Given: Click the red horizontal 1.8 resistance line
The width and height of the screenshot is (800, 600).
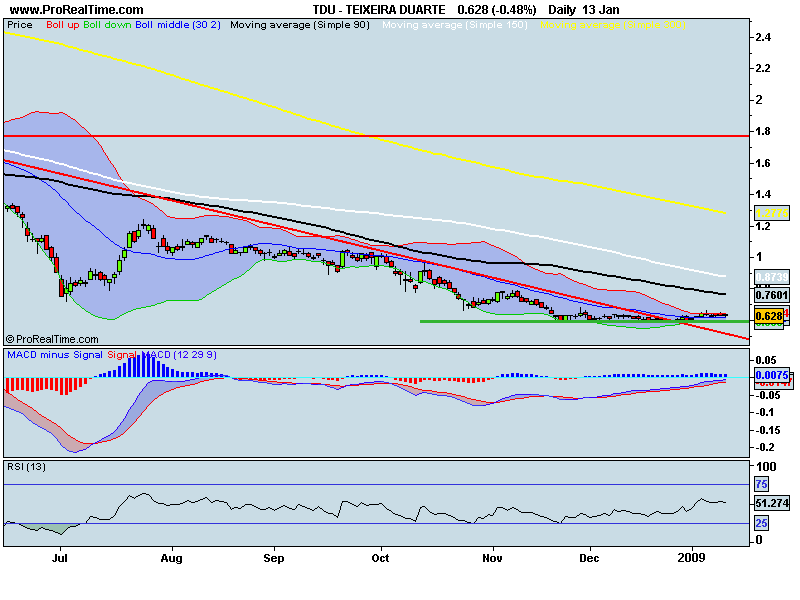Looking at the screenshot, I should click(377, 136).
